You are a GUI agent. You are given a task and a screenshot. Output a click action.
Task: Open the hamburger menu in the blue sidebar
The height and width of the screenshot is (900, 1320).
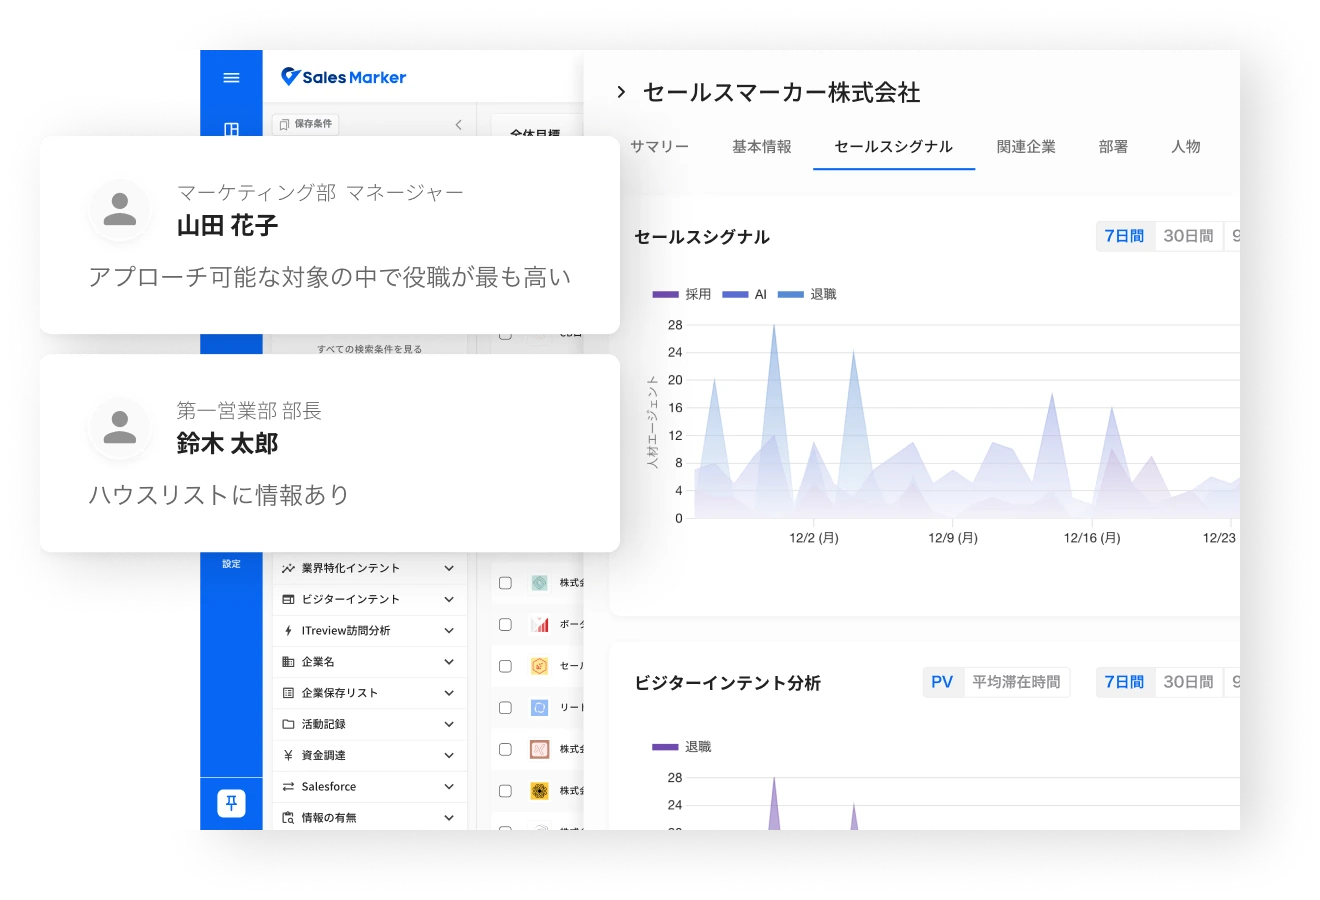231,78
